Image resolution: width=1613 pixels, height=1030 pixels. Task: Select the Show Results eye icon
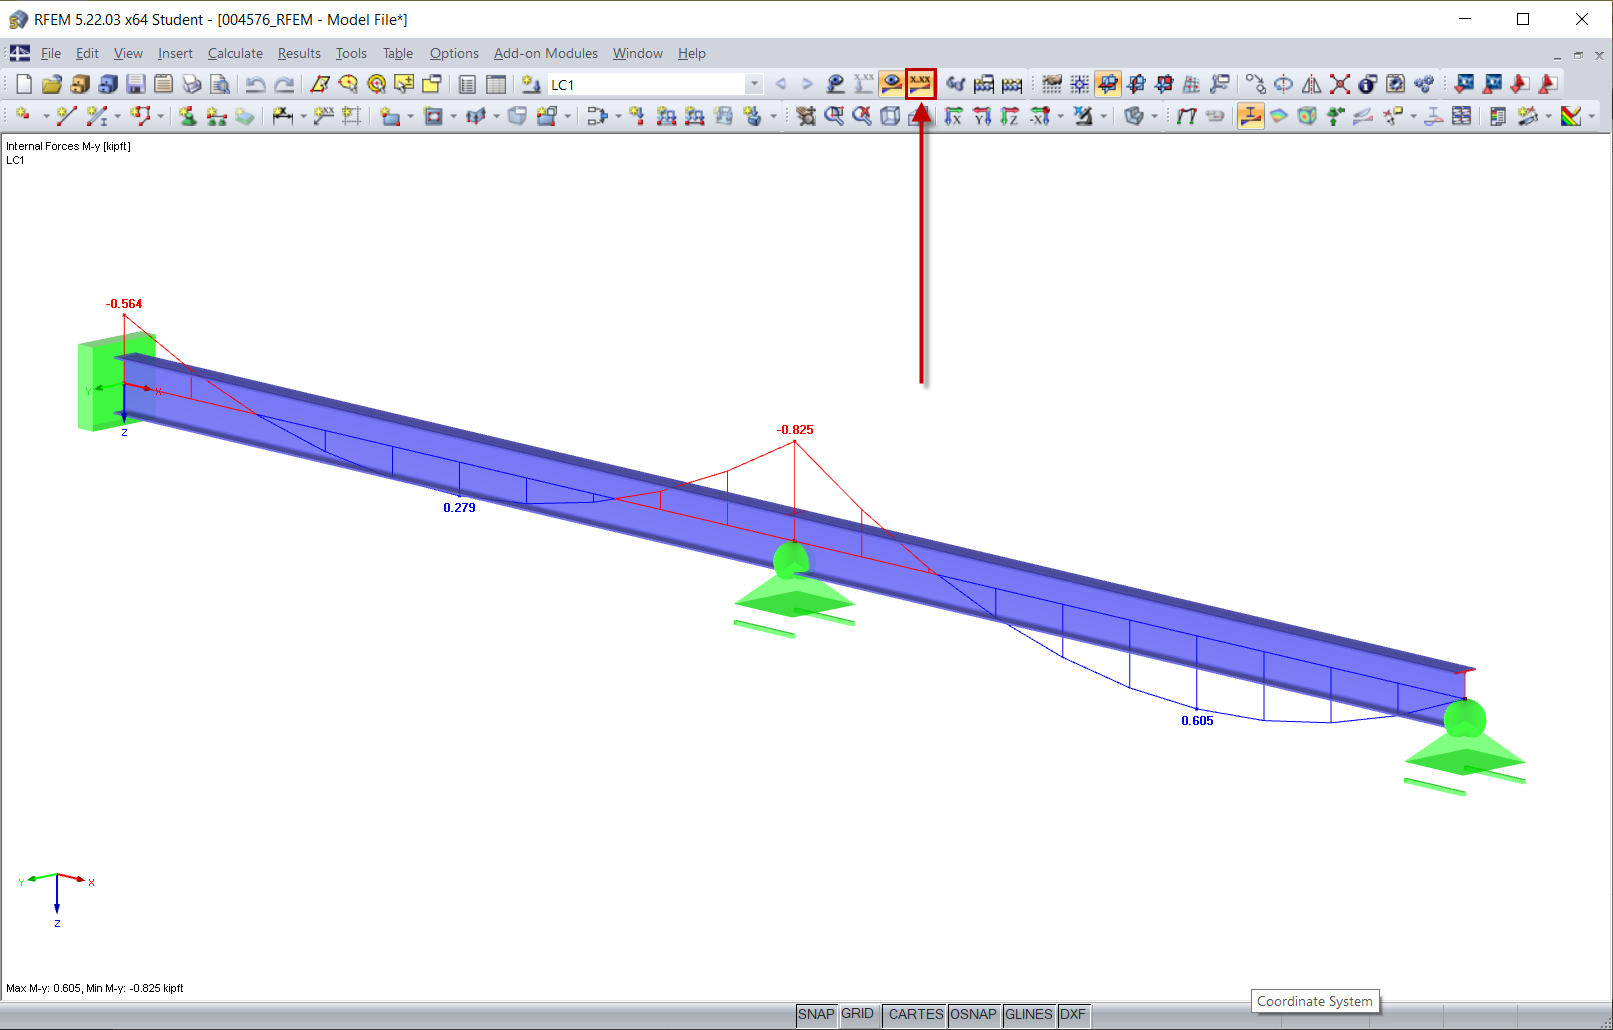tap(890, 84)
